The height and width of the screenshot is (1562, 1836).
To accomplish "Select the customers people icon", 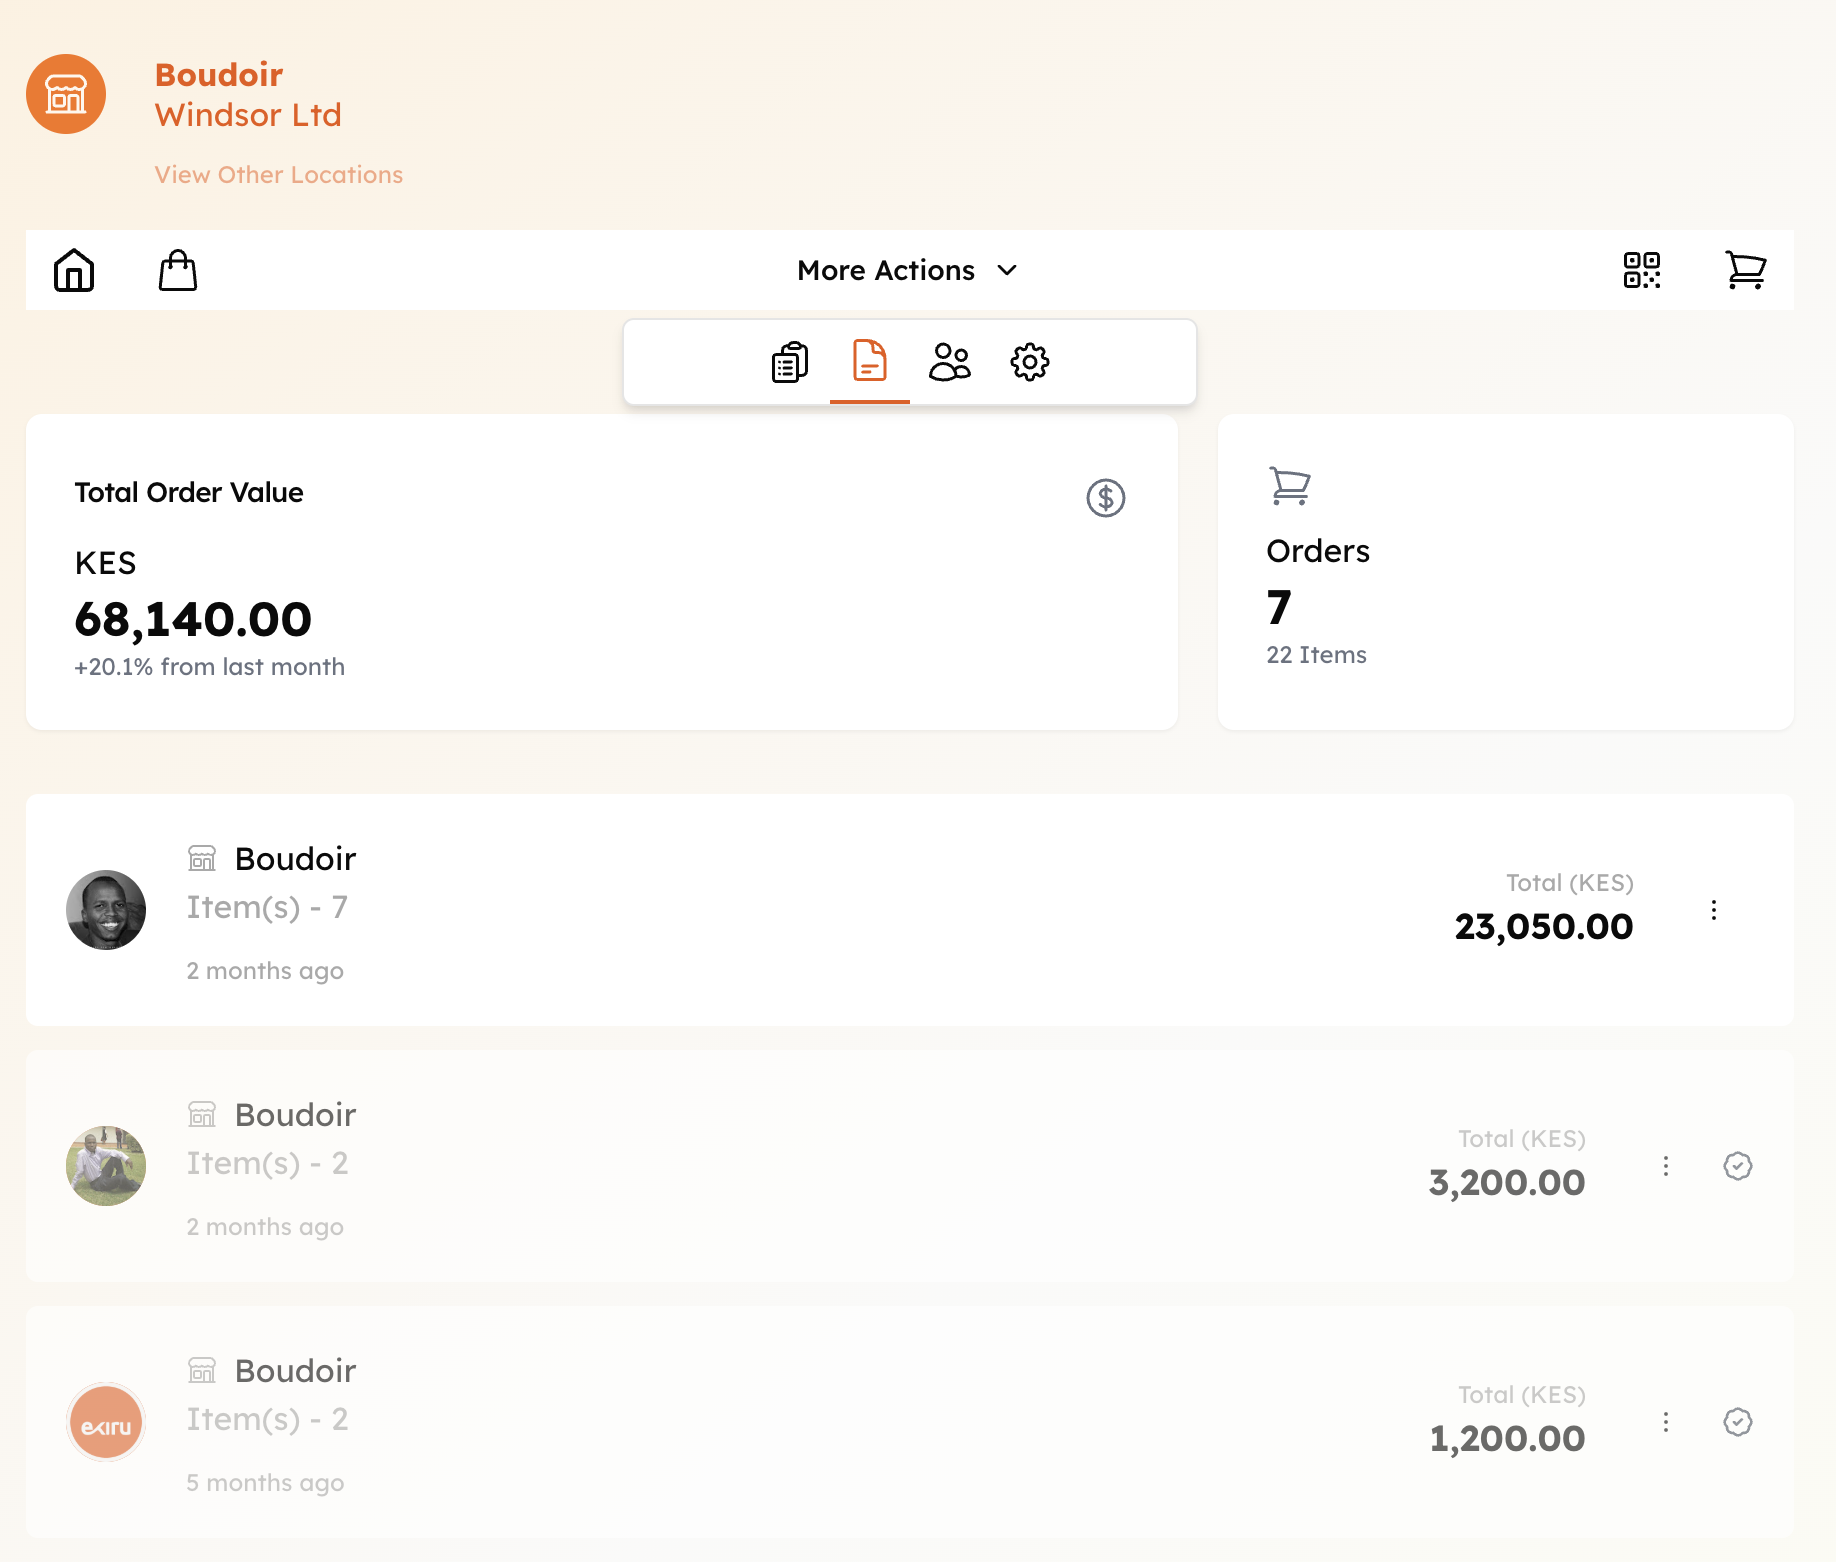I will (x=949, y=362).
